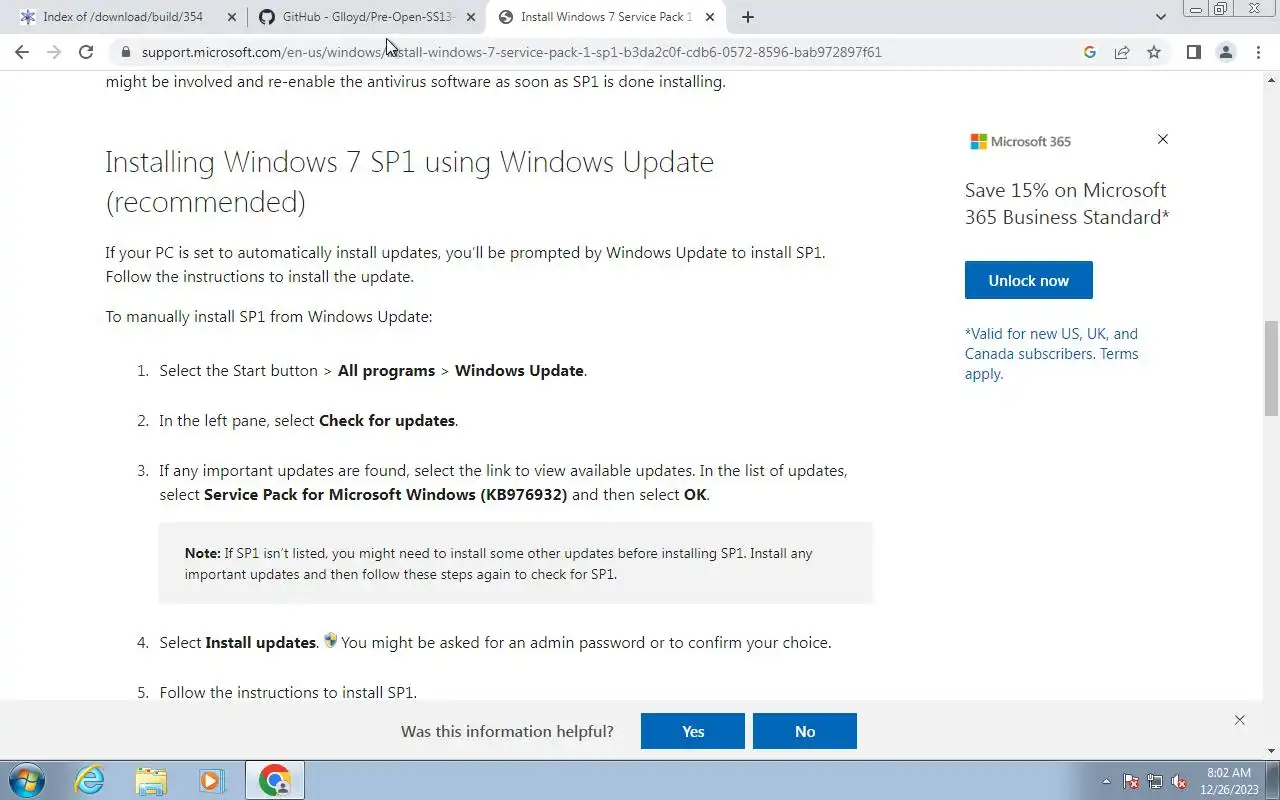Open Windows Media Player from taskbar
This screenshot has width=1280, height=800.
(x=212, y=780)
